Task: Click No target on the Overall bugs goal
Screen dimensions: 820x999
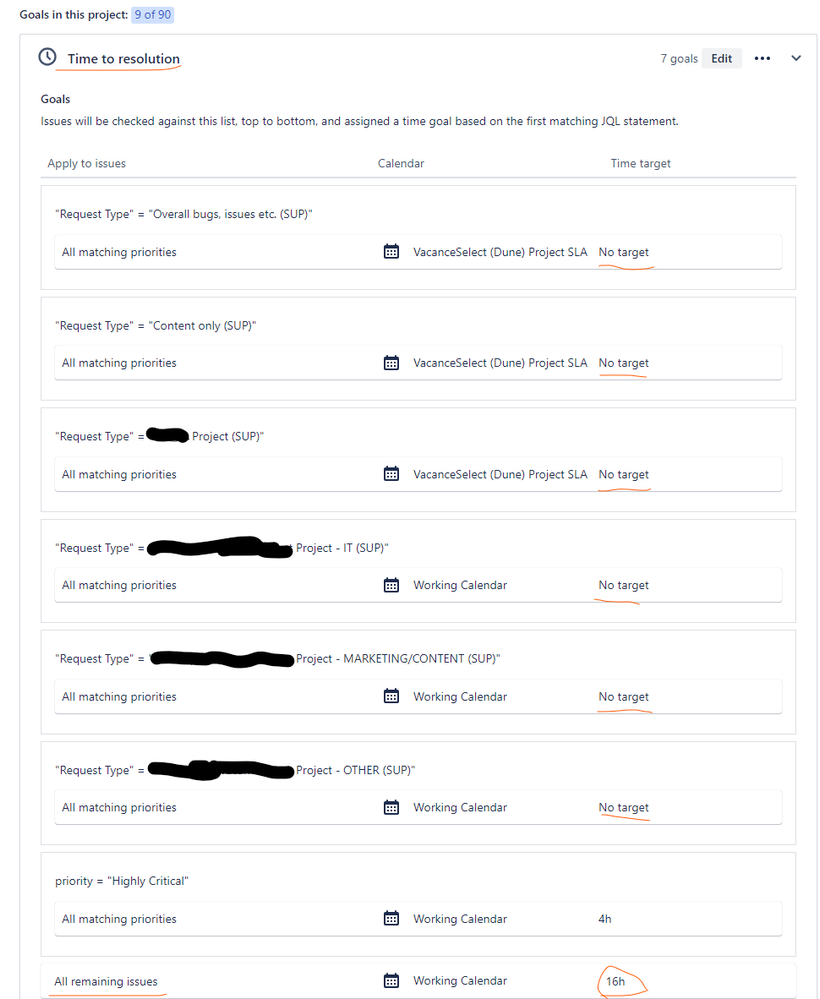Action: [x=623, y=251]
